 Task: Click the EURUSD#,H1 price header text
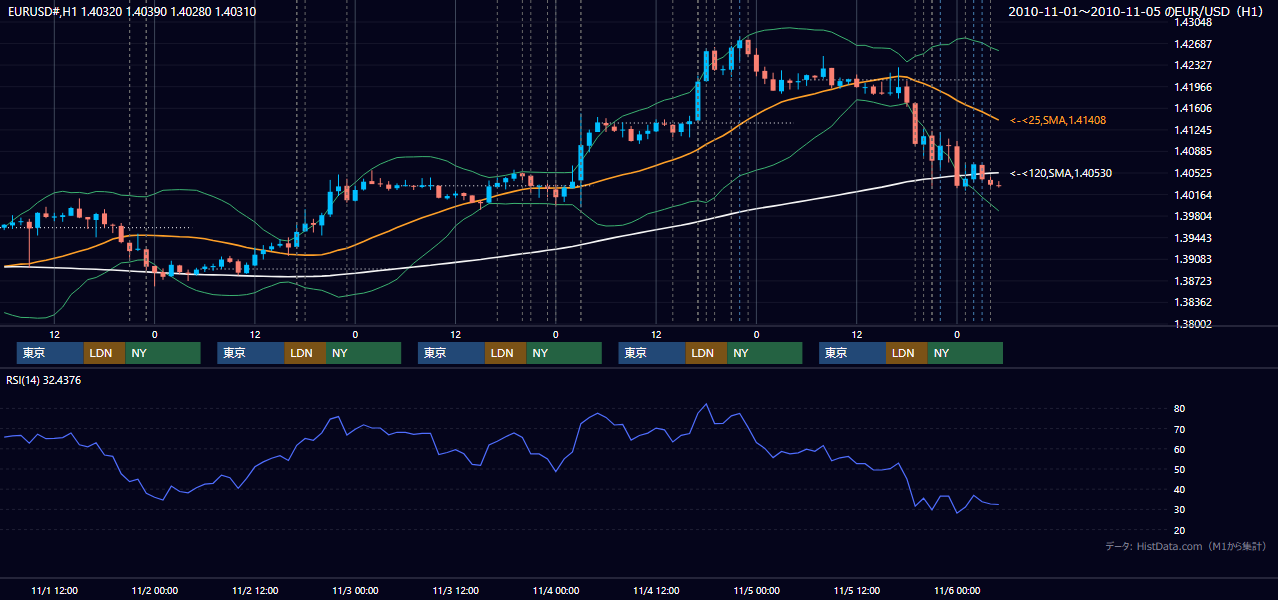point(131,12)
